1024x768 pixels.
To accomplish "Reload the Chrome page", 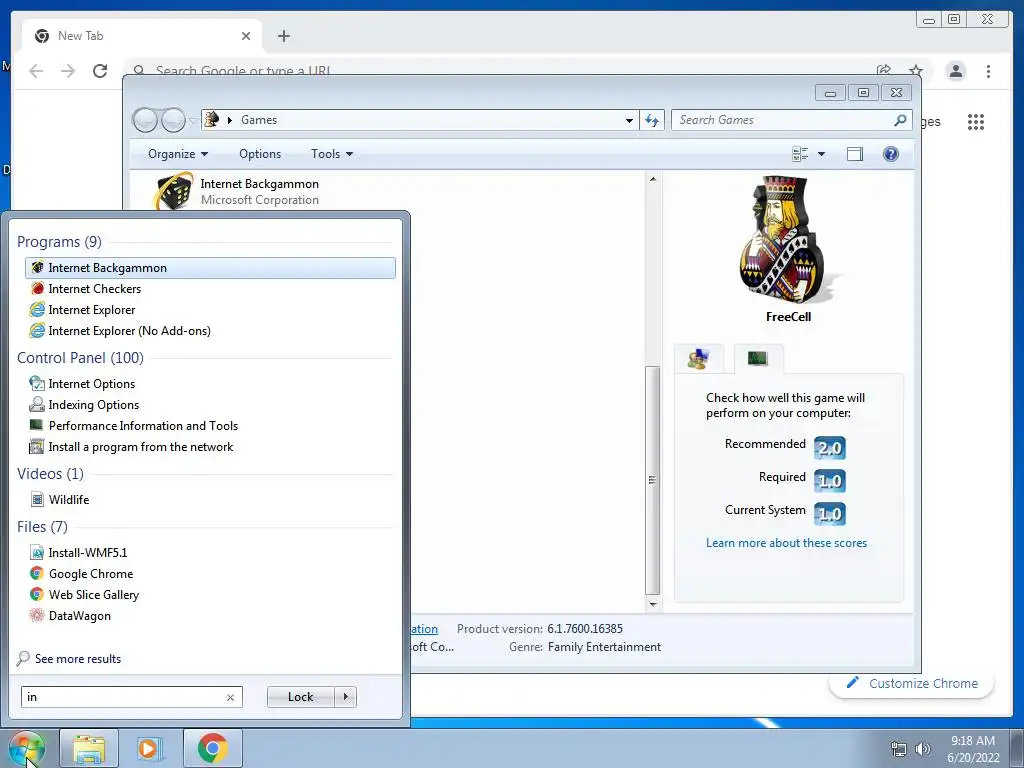I will pyautogui.click(x=100, y=71).
